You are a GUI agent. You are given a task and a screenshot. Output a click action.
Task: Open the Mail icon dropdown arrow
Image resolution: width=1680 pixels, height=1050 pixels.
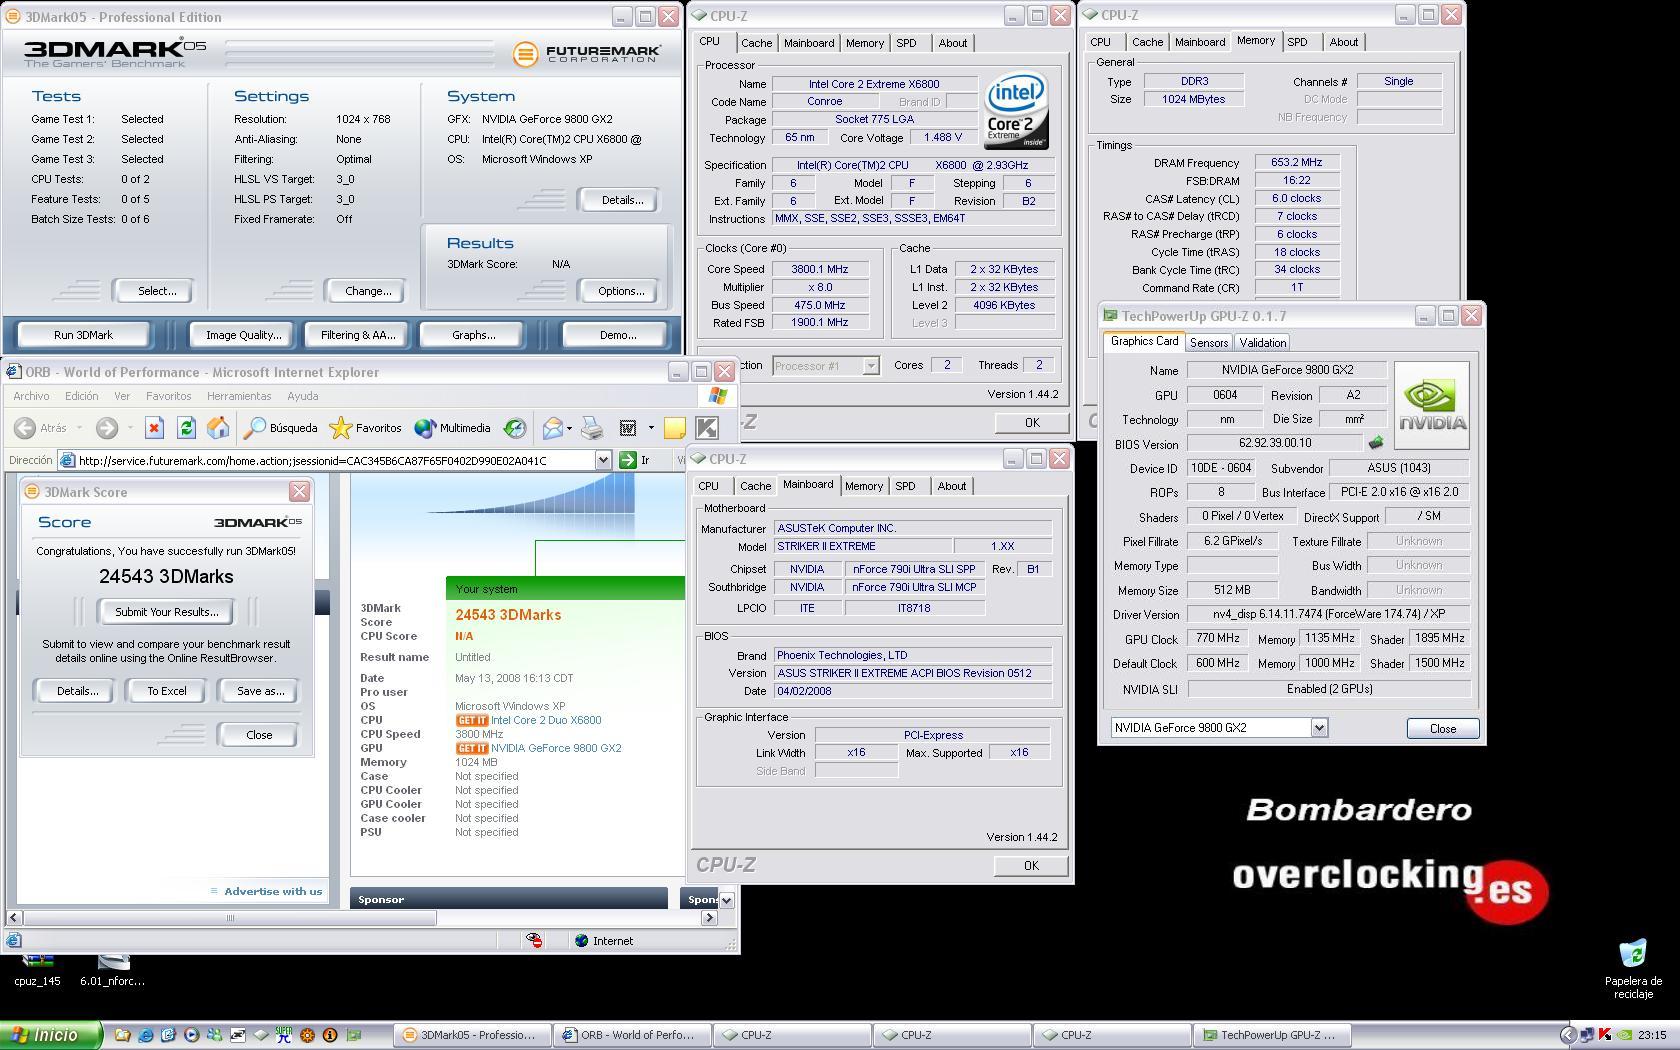pos(569,428)
